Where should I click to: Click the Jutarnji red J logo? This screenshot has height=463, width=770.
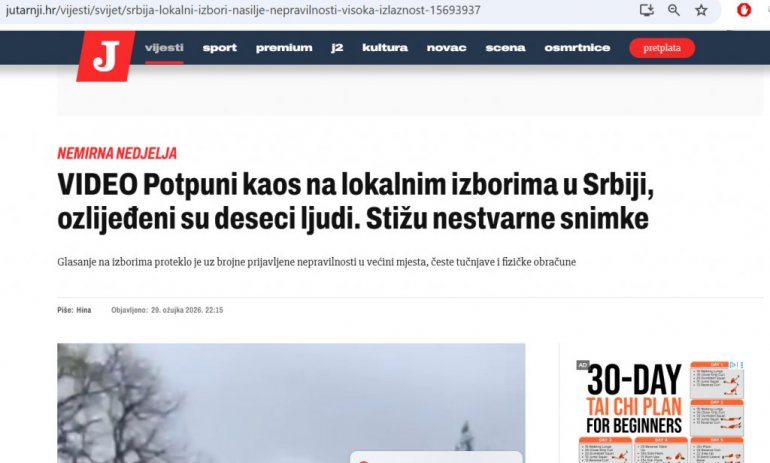[106, 55]
